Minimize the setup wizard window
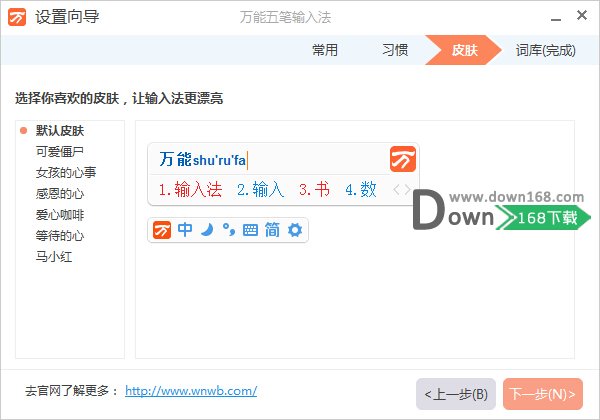The height and width of the screenshot is (420, 600). (x=556, y=19)
